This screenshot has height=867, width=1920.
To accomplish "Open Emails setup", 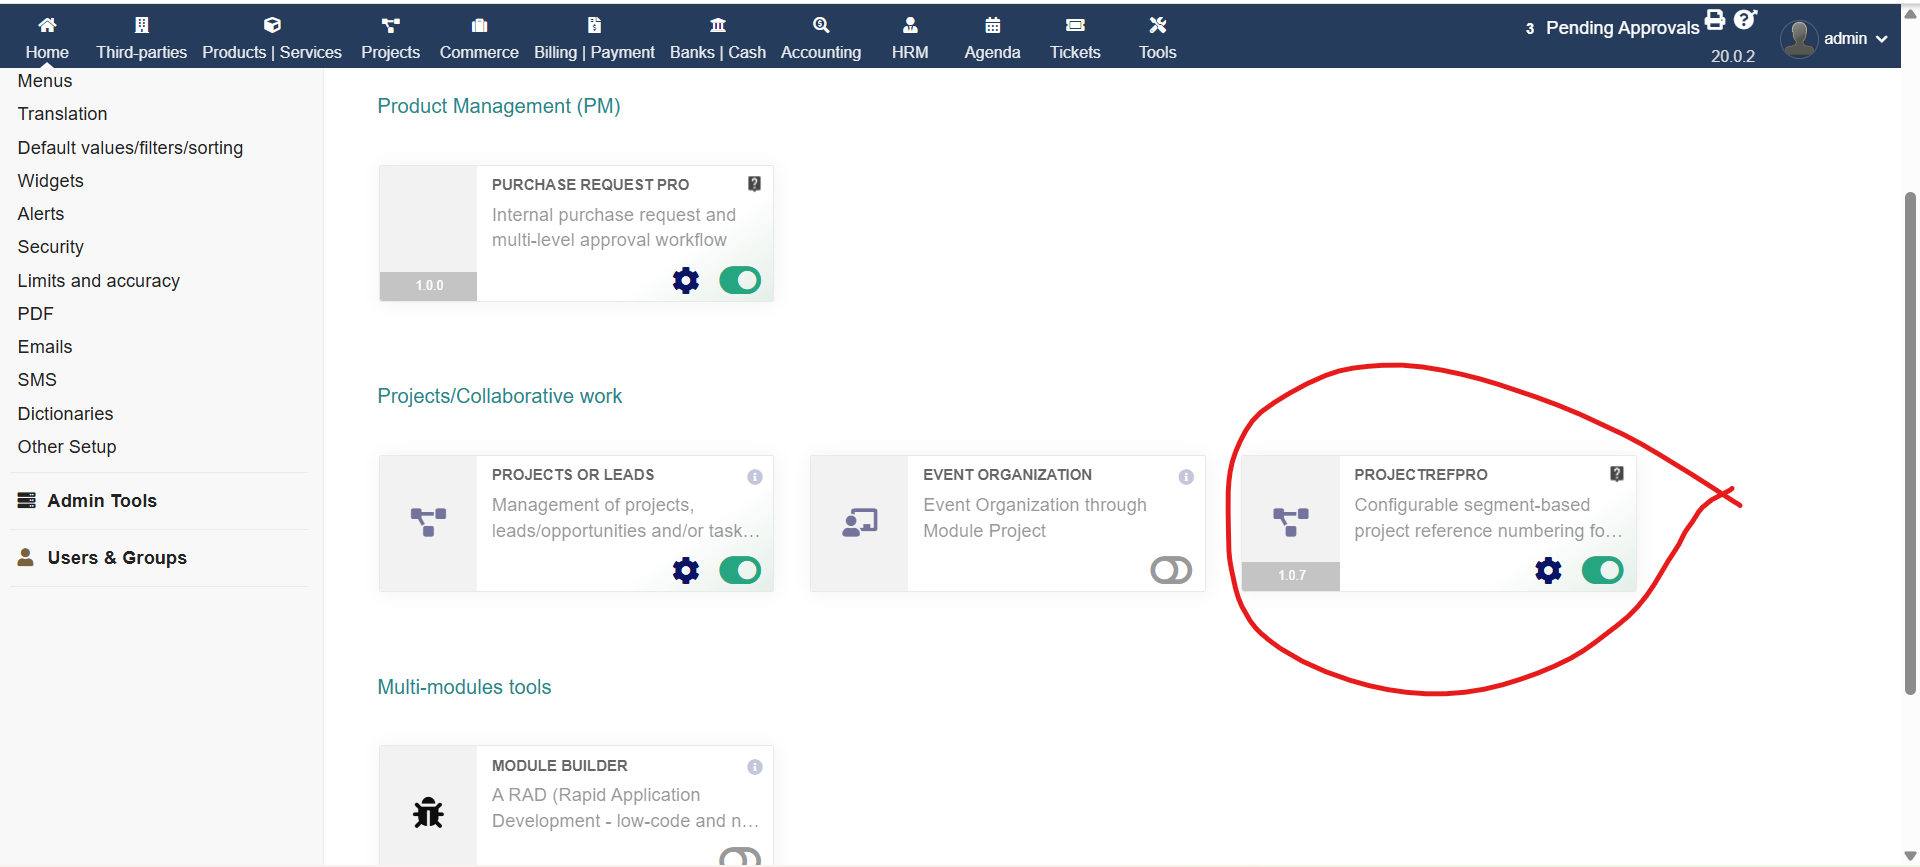I will pyautogui.click(x=44, y=347).
